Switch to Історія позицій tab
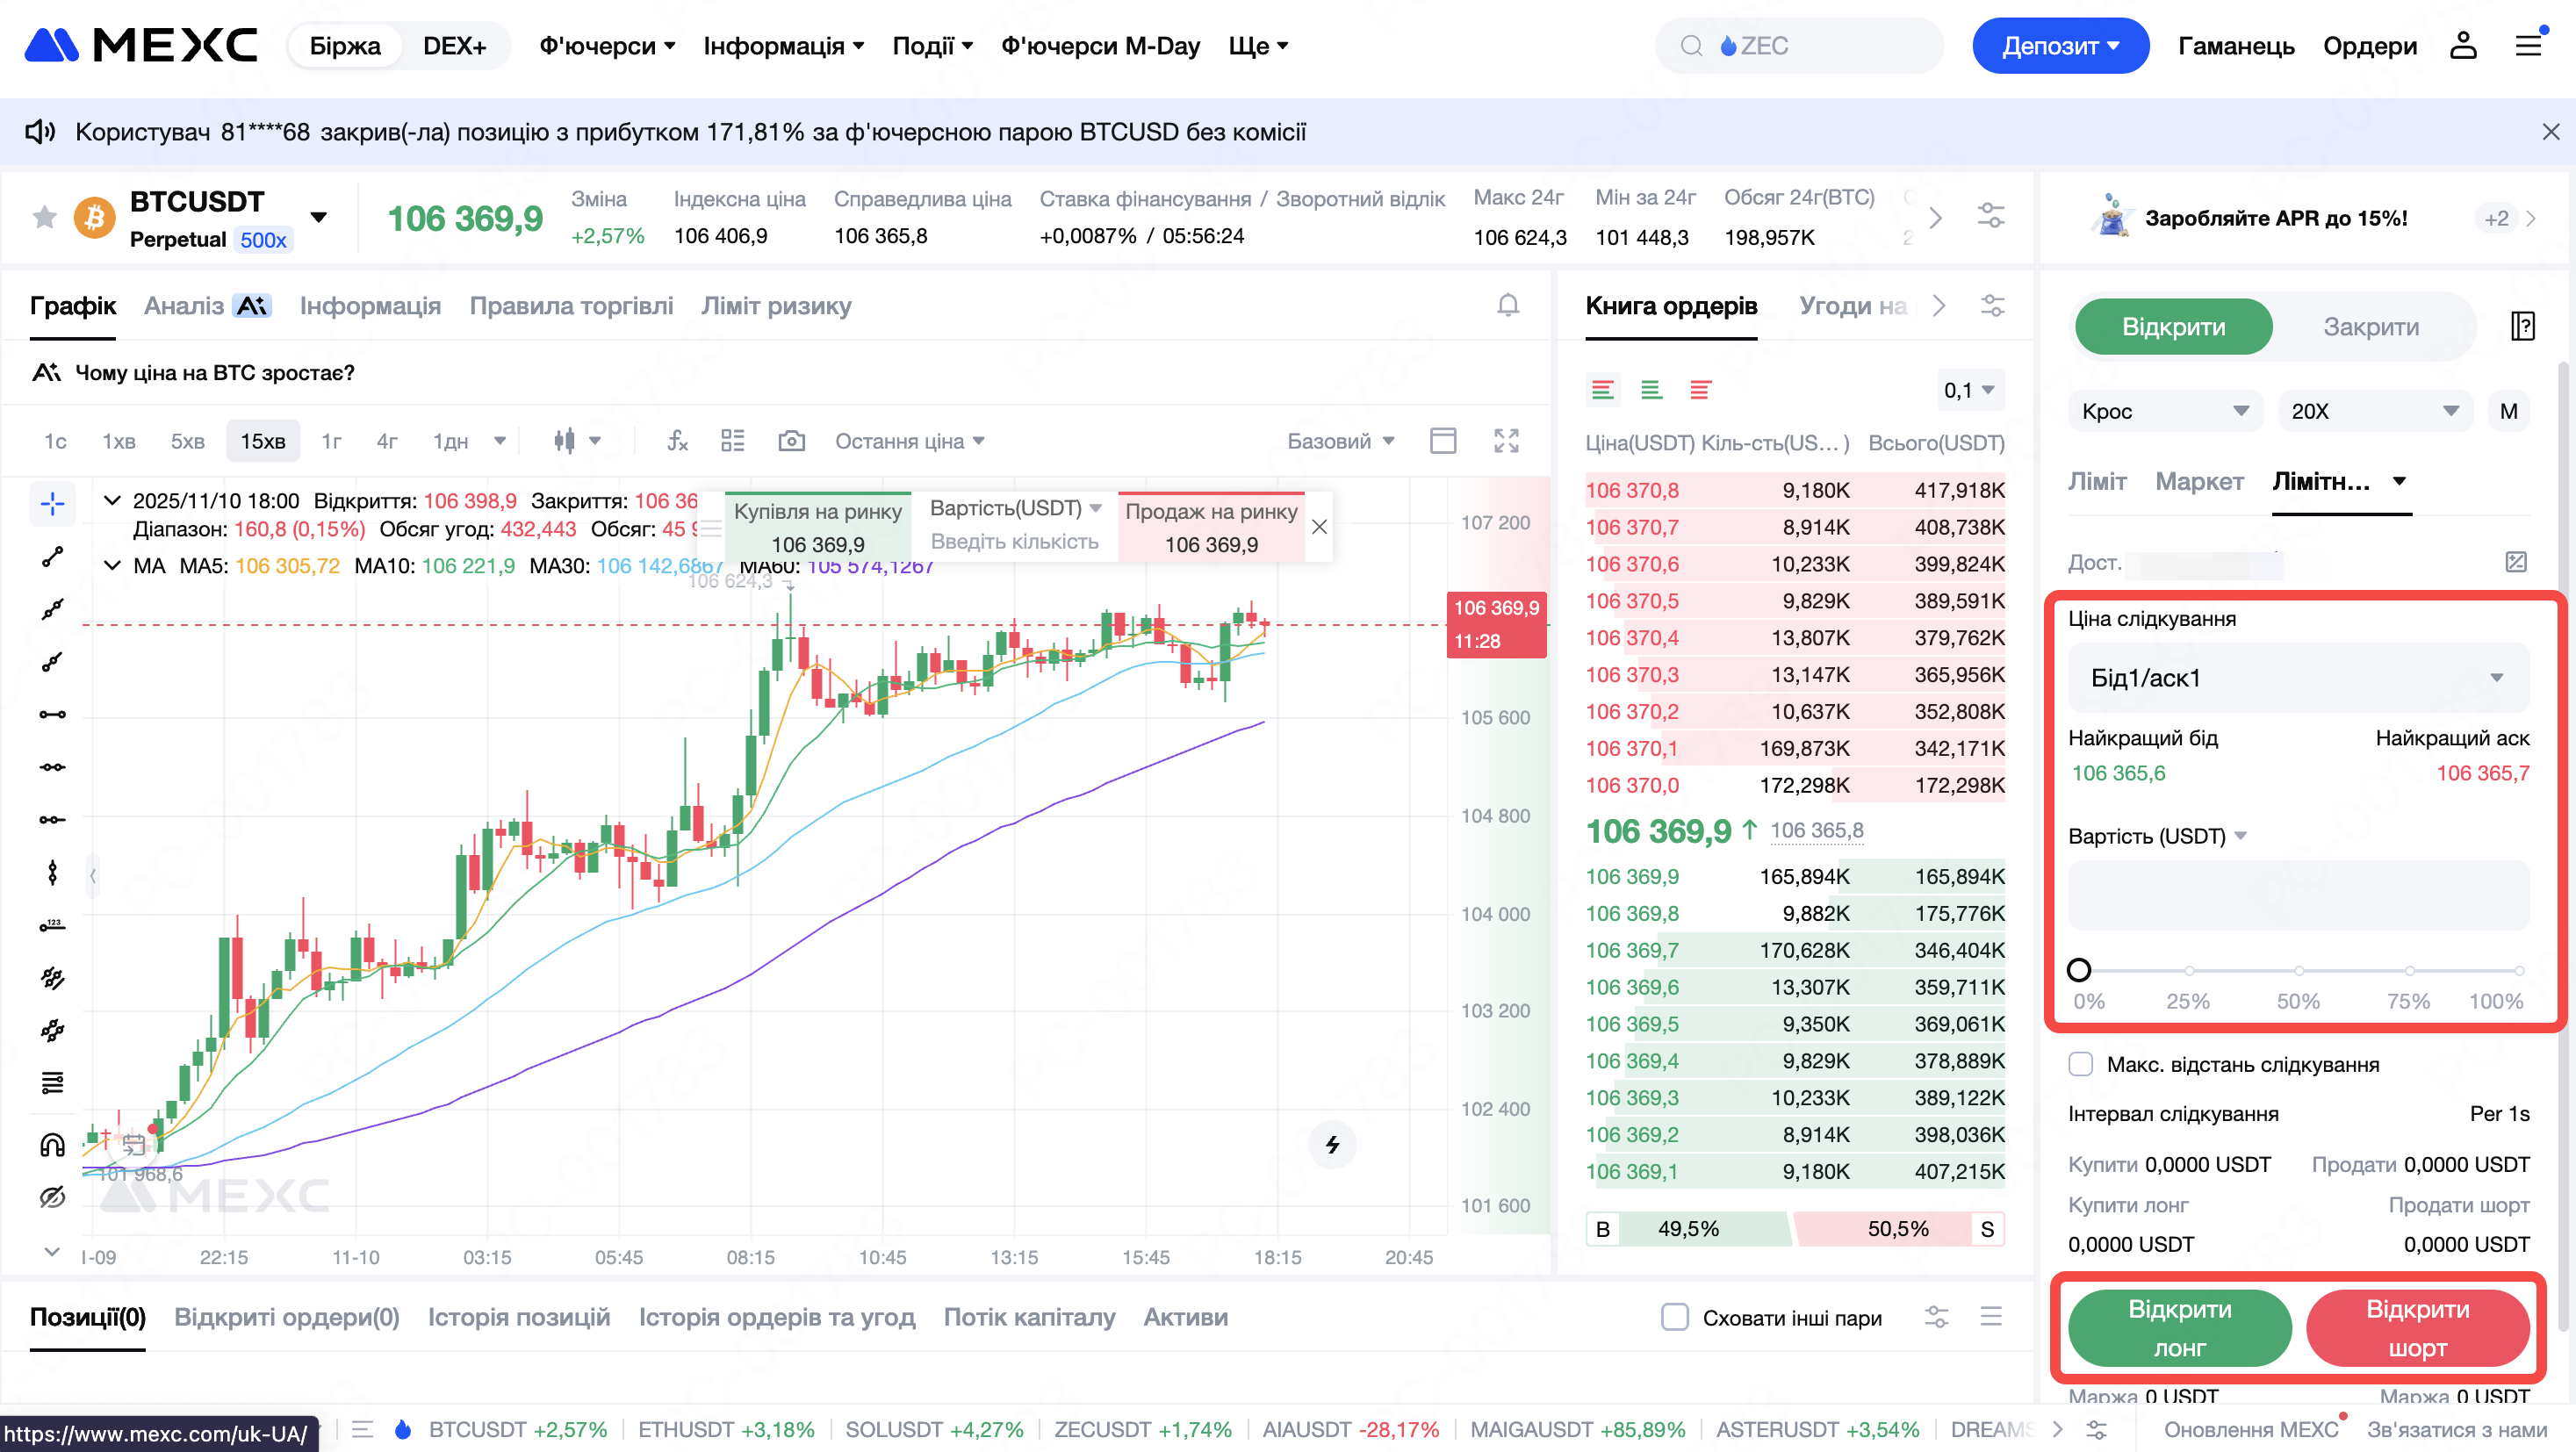Viewport: 2576px width, 1452px height. click(x=518, y=1317)
